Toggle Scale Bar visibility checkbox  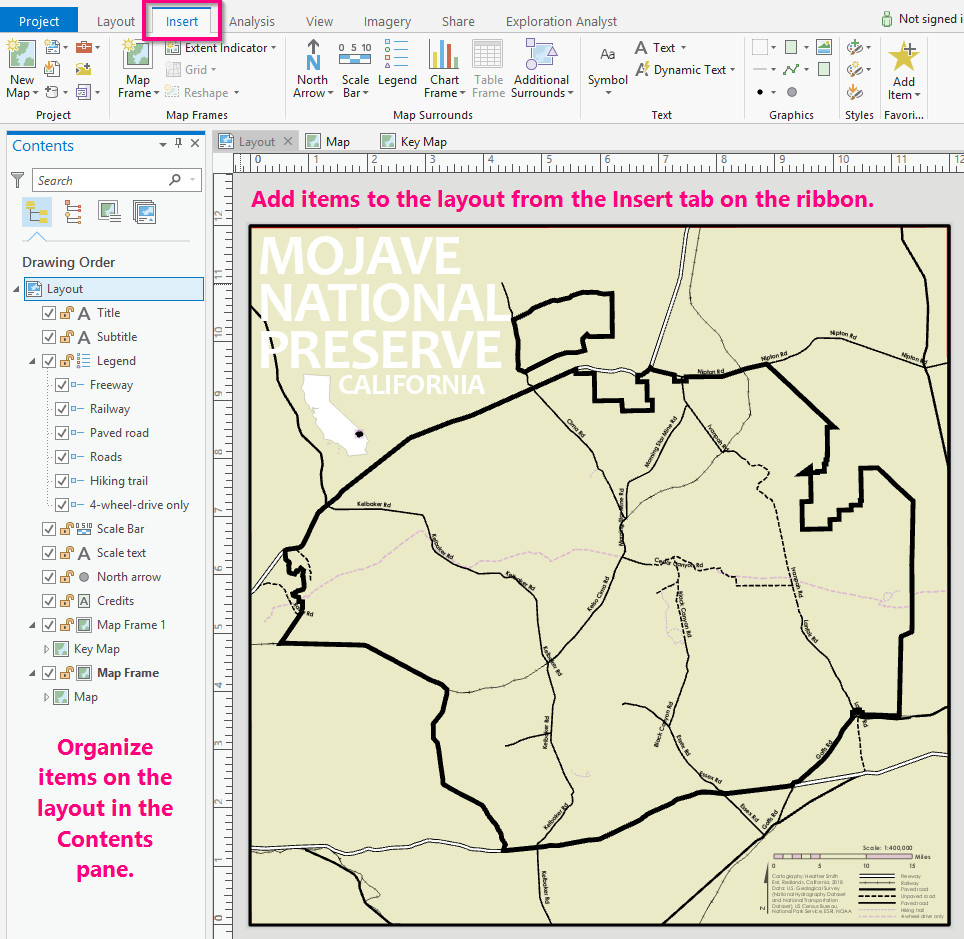(x=49, y=529)
